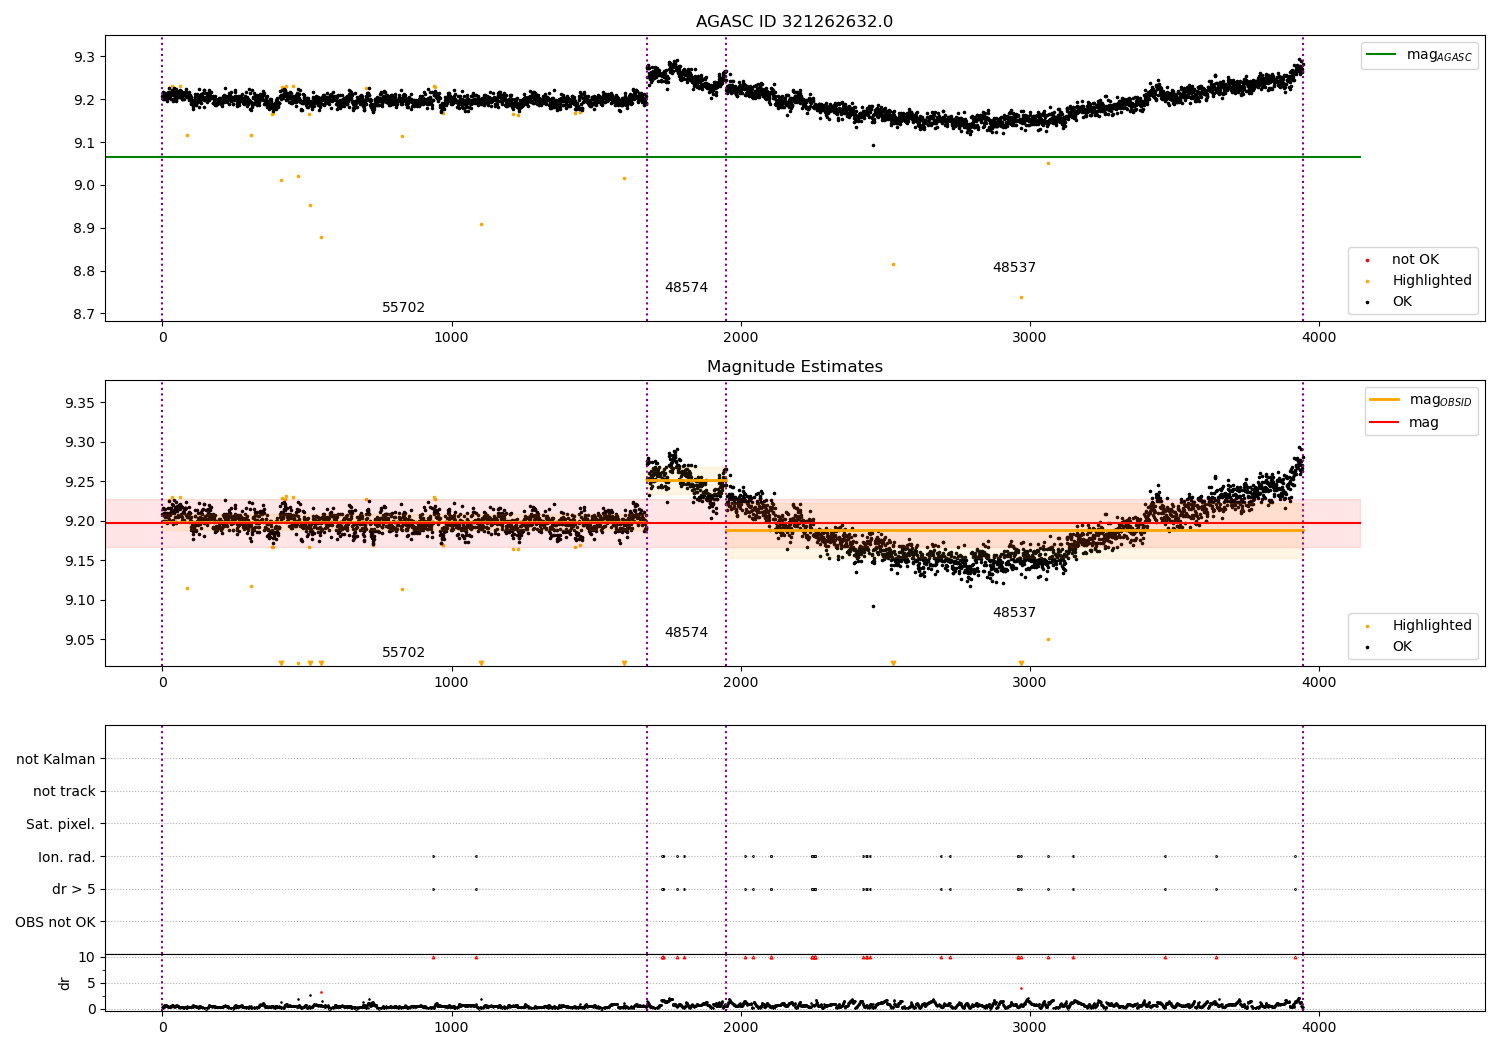
Task: Click the "4000" x-tick under the top plot
Action: click(1319, 339)
